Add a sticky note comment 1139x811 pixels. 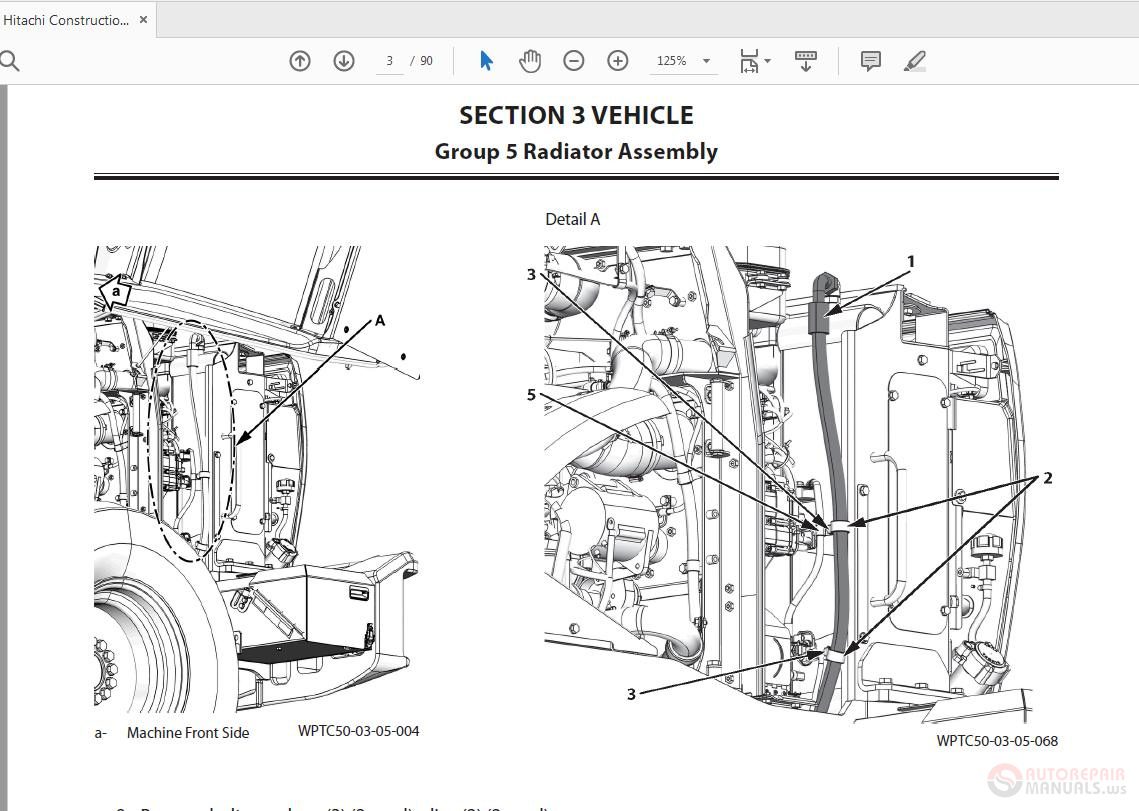(869, 61)
